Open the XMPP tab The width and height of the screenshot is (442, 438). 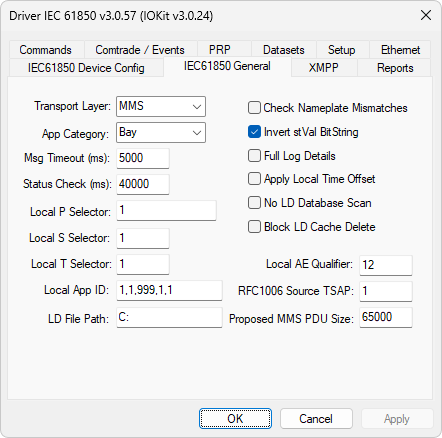324,68
